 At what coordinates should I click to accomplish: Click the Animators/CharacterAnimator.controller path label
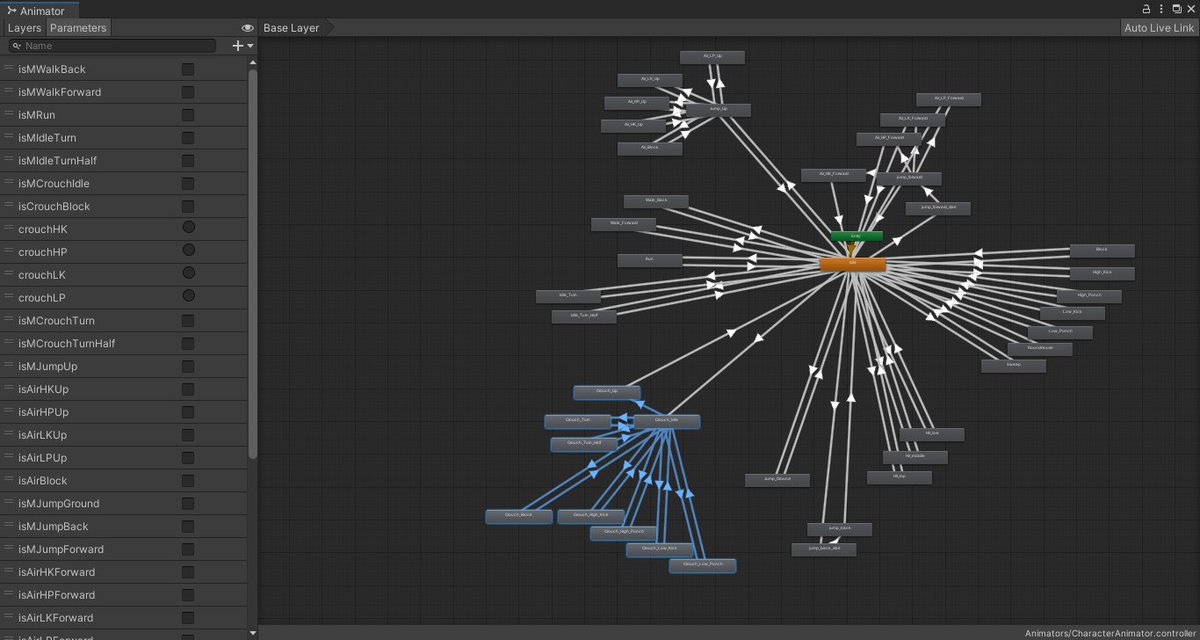(1109, 633)
